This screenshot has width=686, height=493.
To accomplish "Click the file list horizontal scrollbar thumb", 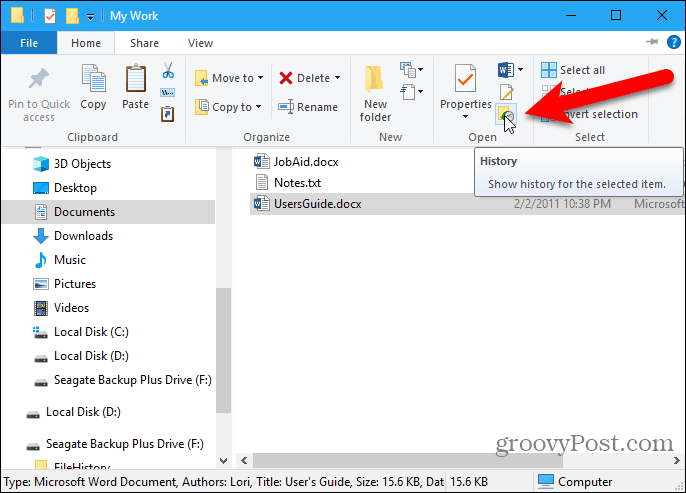I will (408, 461).
